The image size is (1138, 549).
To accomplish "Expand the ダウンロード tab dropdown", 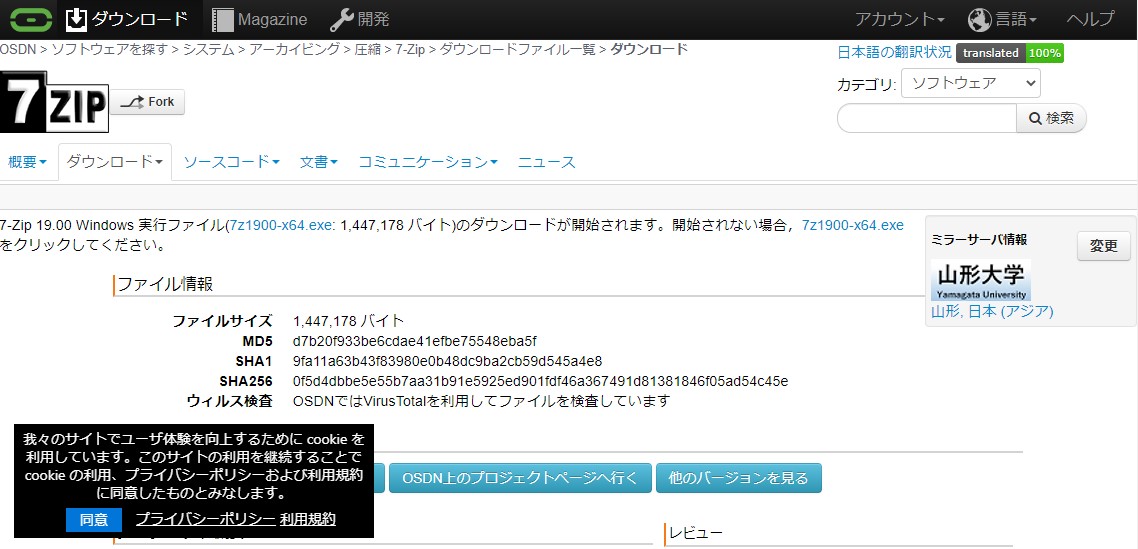I will (115, 162).
